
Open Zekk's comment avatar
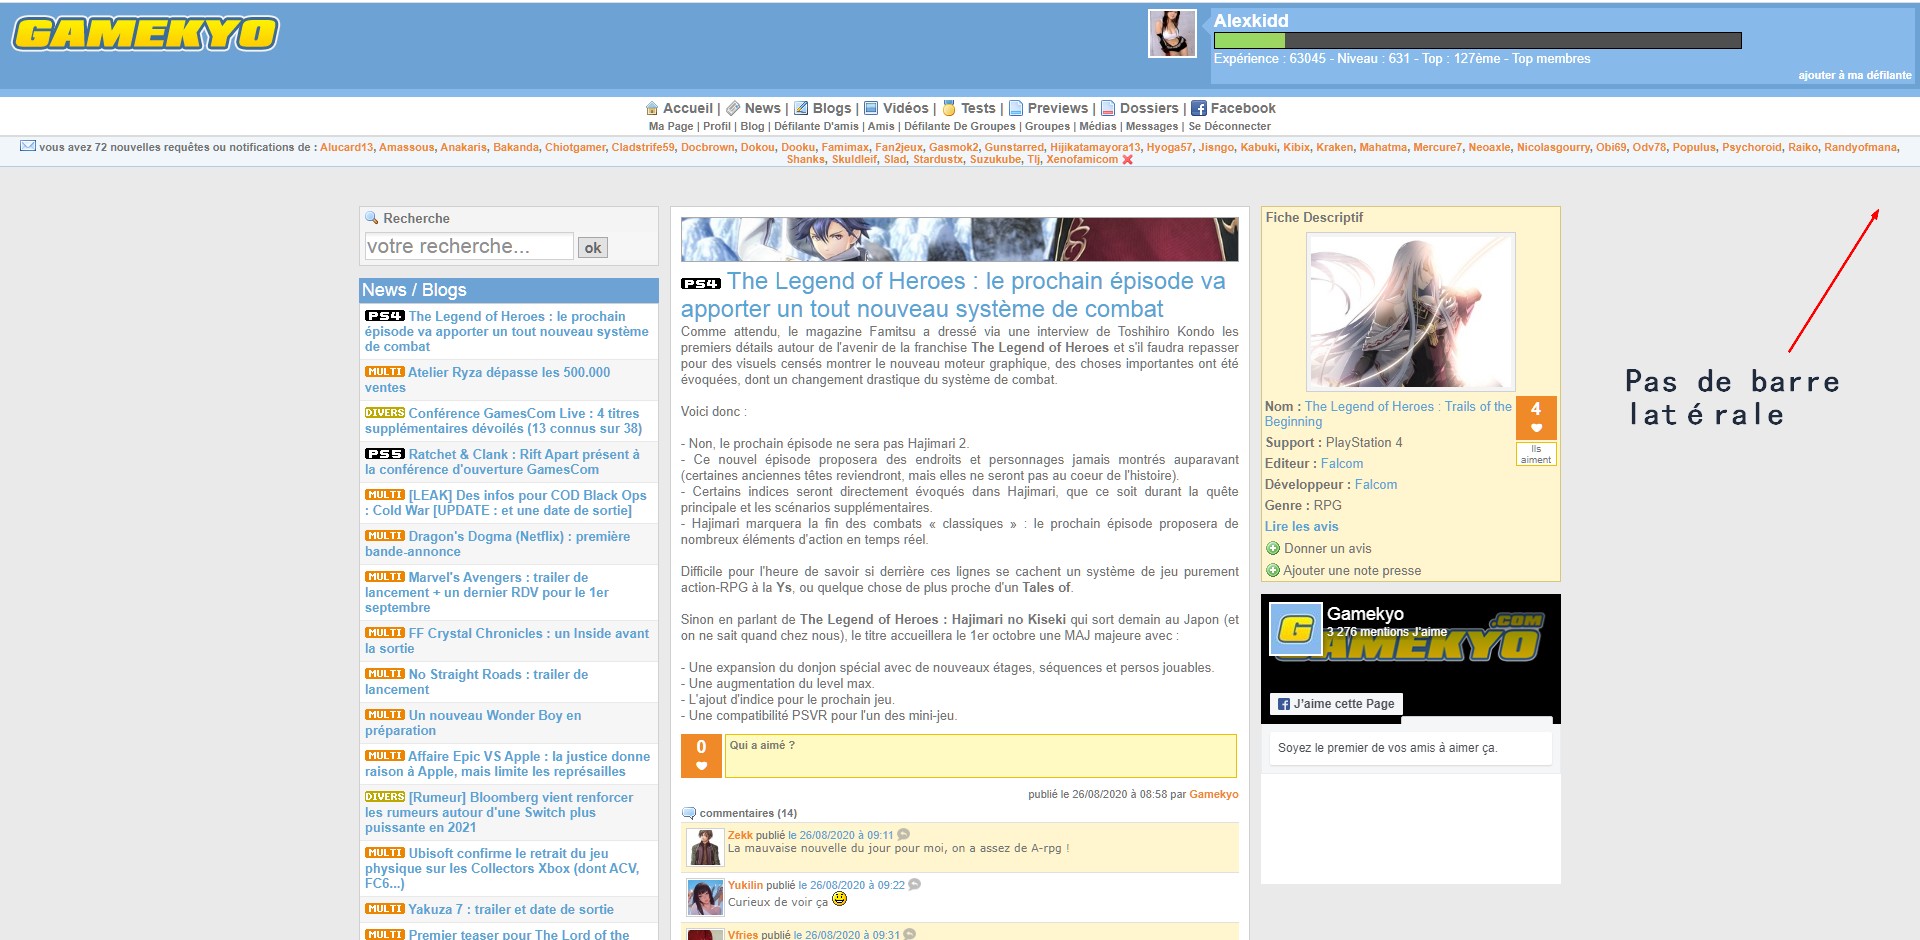point(704,848)
